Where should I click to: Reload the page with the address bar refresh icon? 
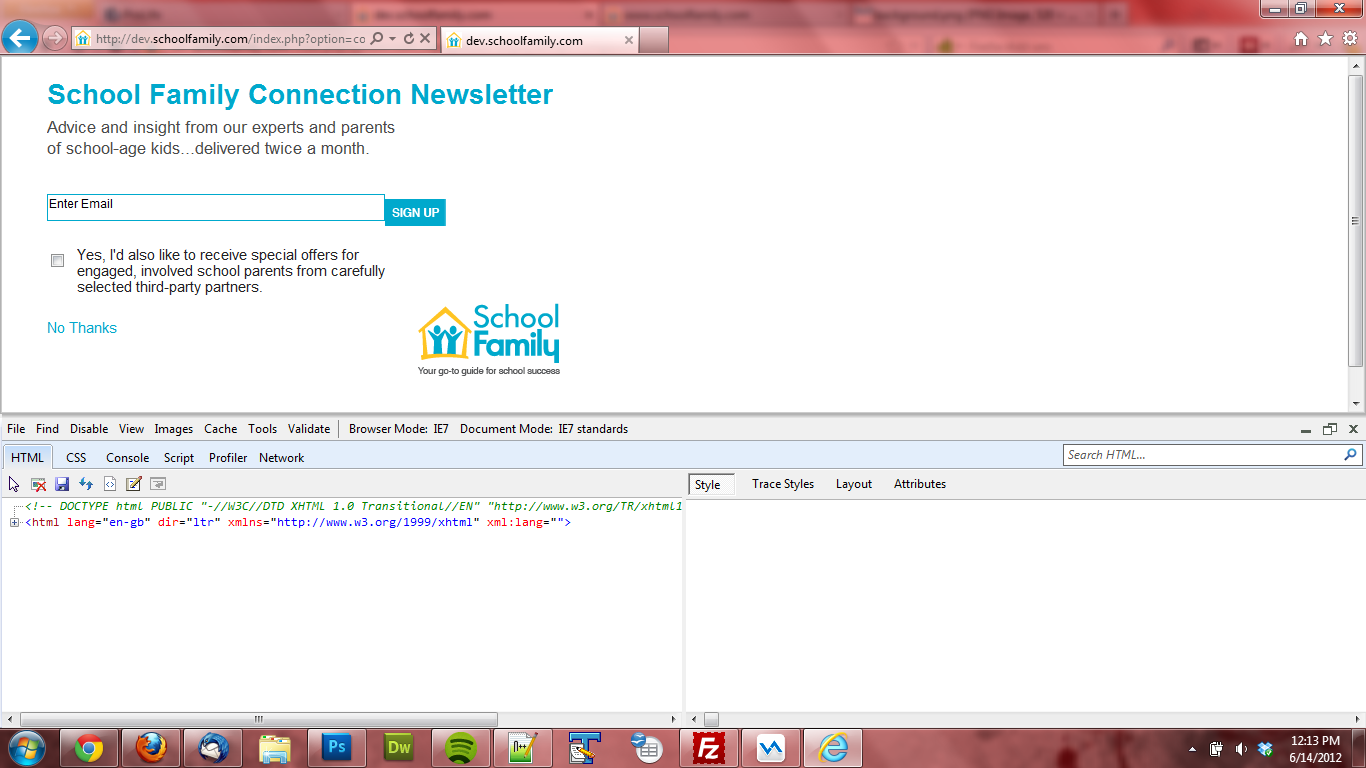(x=409, y=39)
